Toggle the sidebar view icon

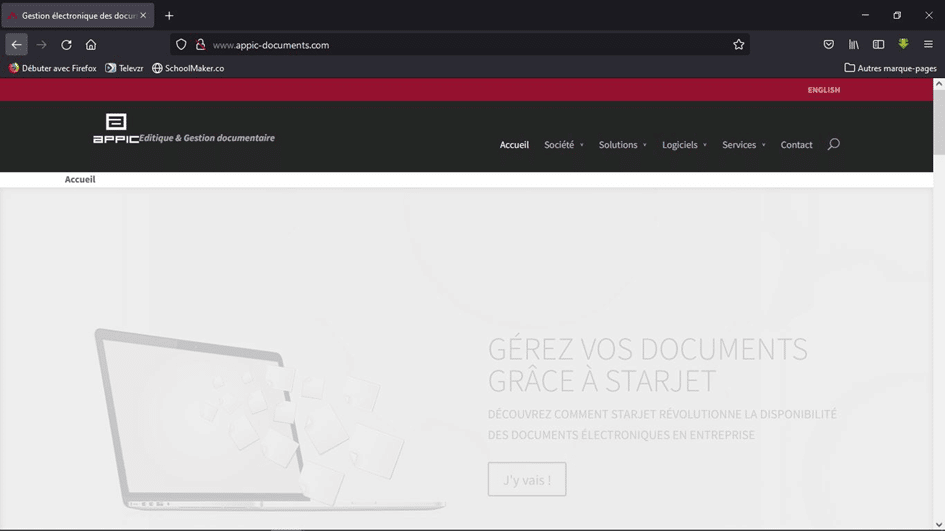[878, 45]
